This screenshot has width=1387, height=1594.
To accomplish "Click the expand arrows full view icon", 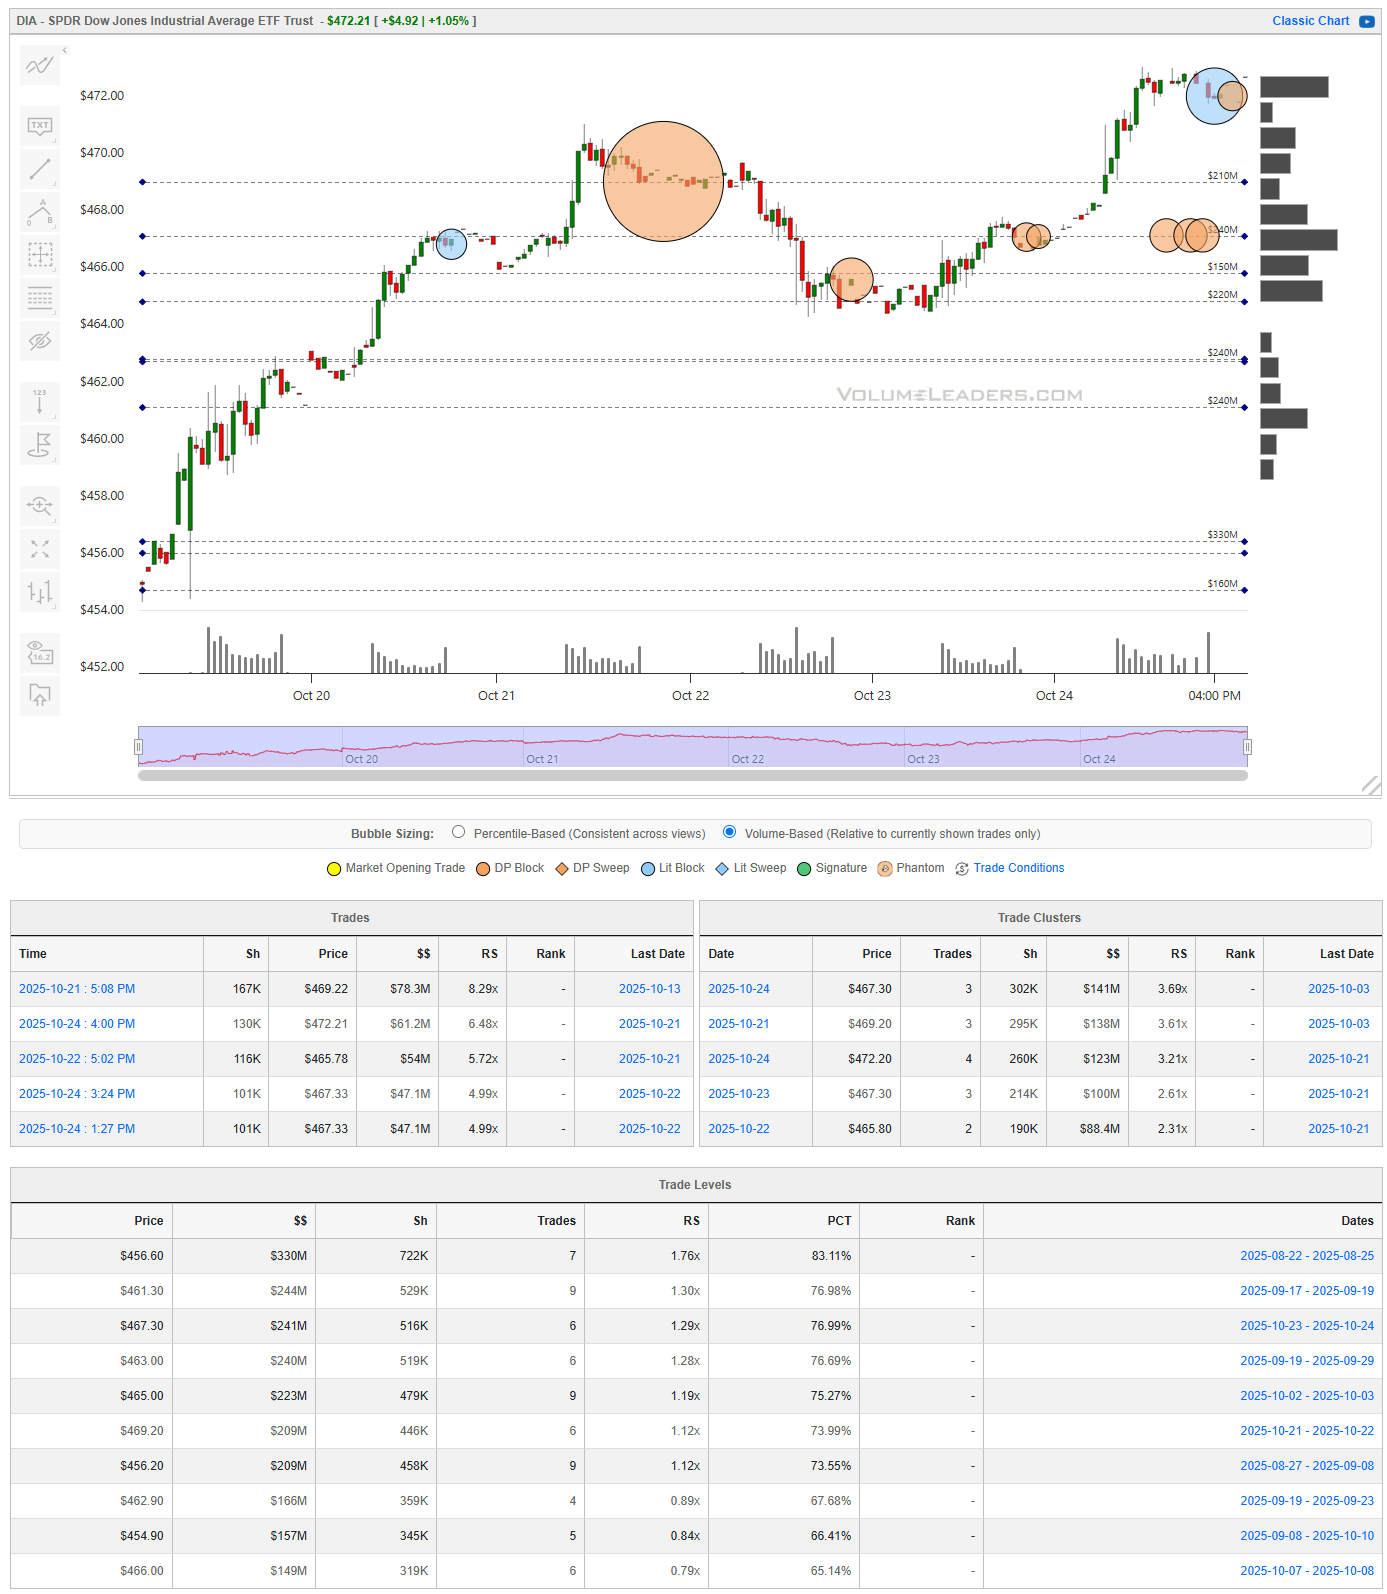I will click(x=40, y=549).
